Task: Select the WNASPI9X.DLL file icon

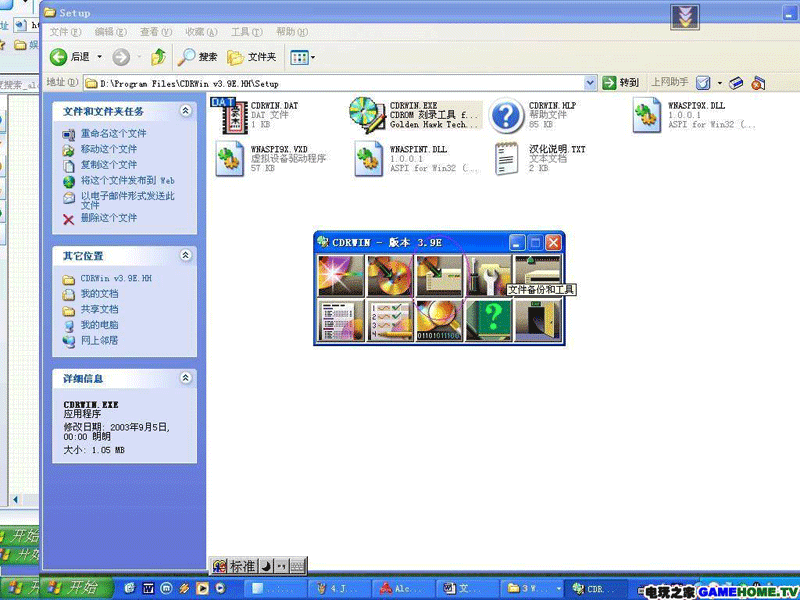Action: click(x=647, y=116)
